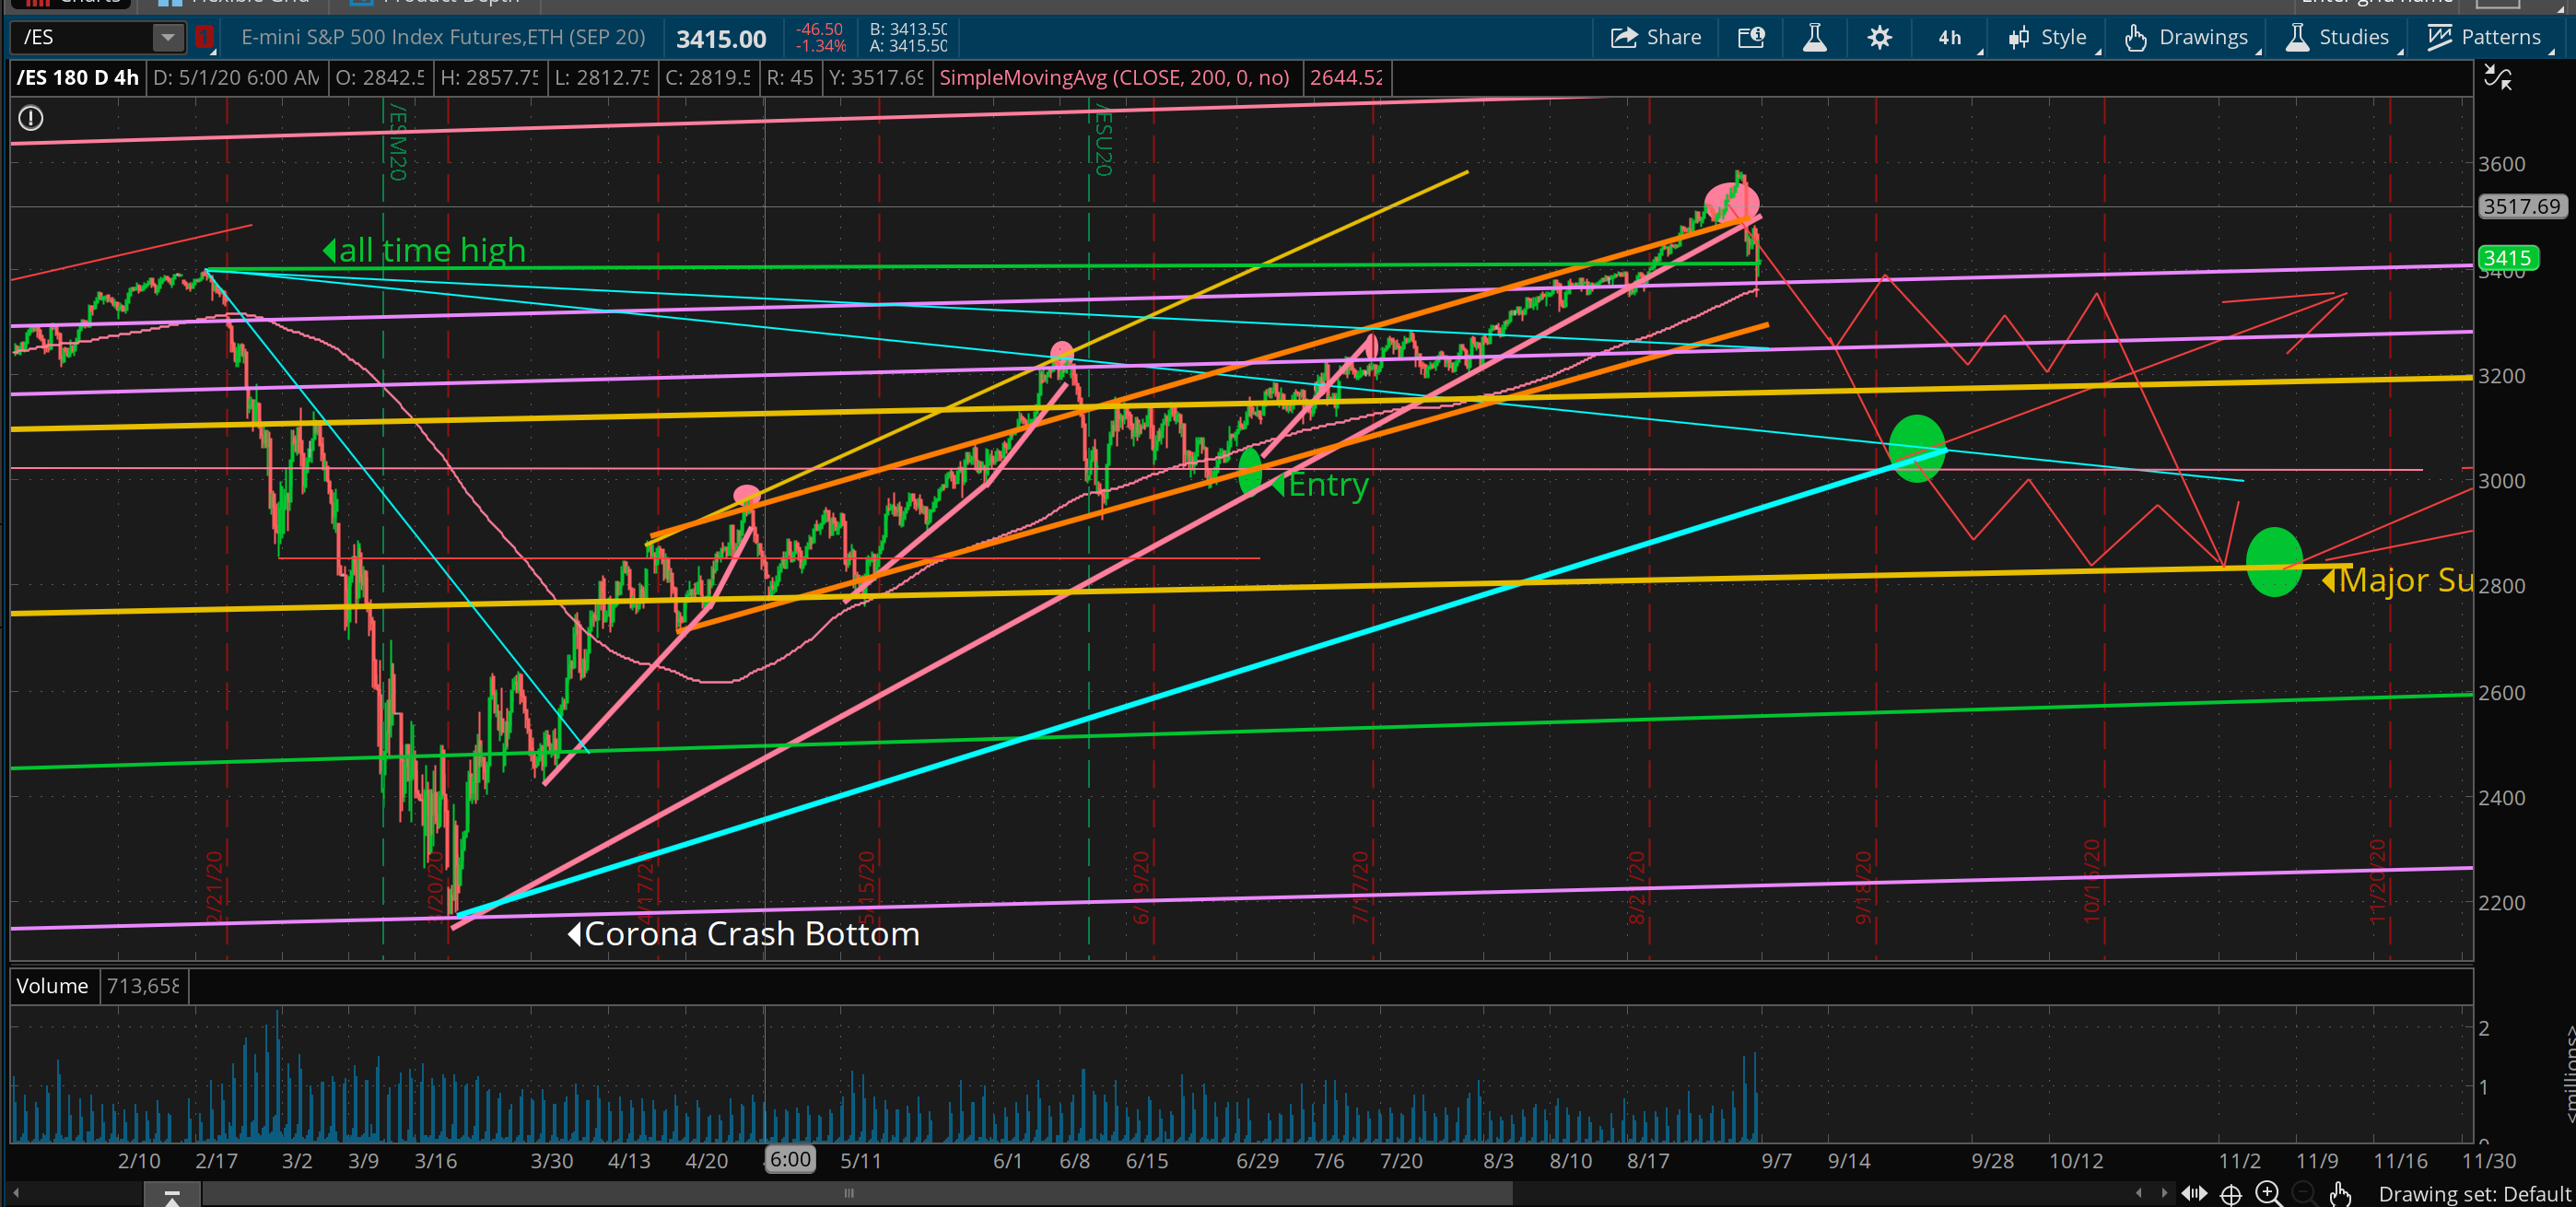
Task: Open chart settings gear icon
Action: 1879,37
